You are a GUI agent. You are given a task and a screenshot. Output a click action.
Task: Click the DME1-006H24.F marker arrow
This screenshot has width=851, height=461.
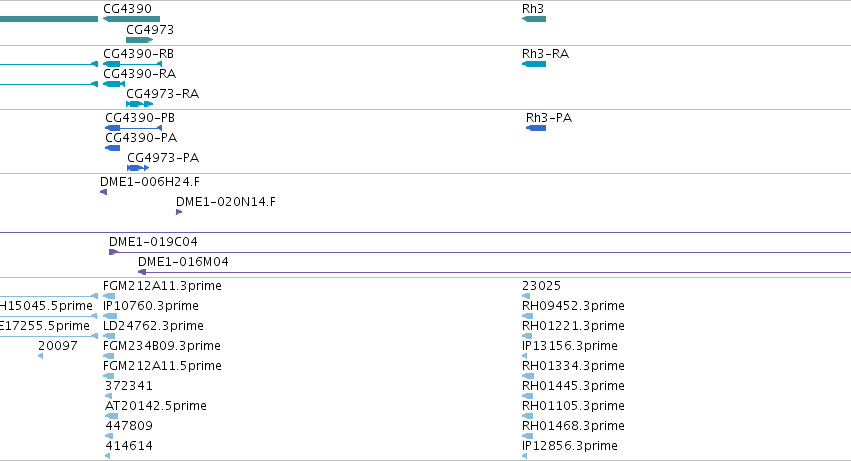point(104,192)
